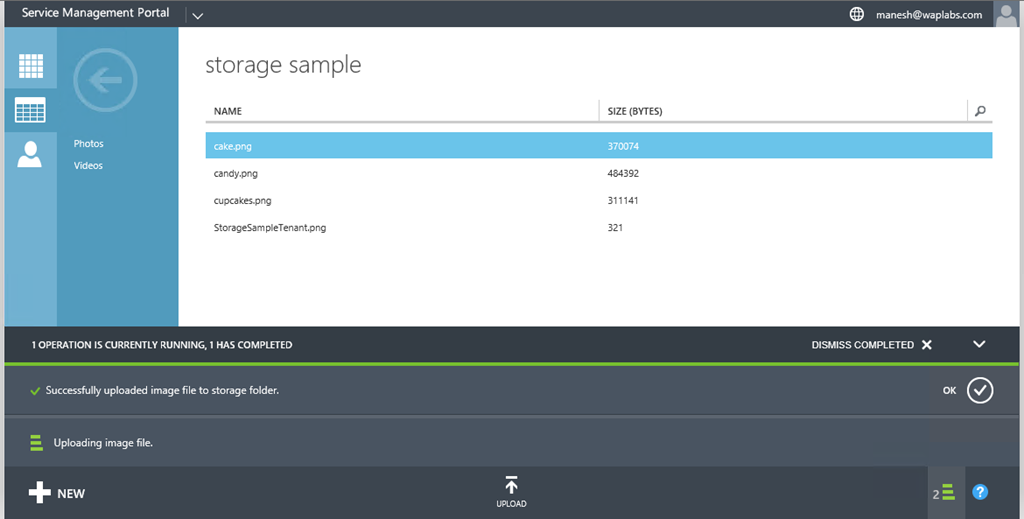Click the search magnifier icon in table header
Image resolution: width=1024 pixels, height=519 pixels.
(x=979, y=111)
